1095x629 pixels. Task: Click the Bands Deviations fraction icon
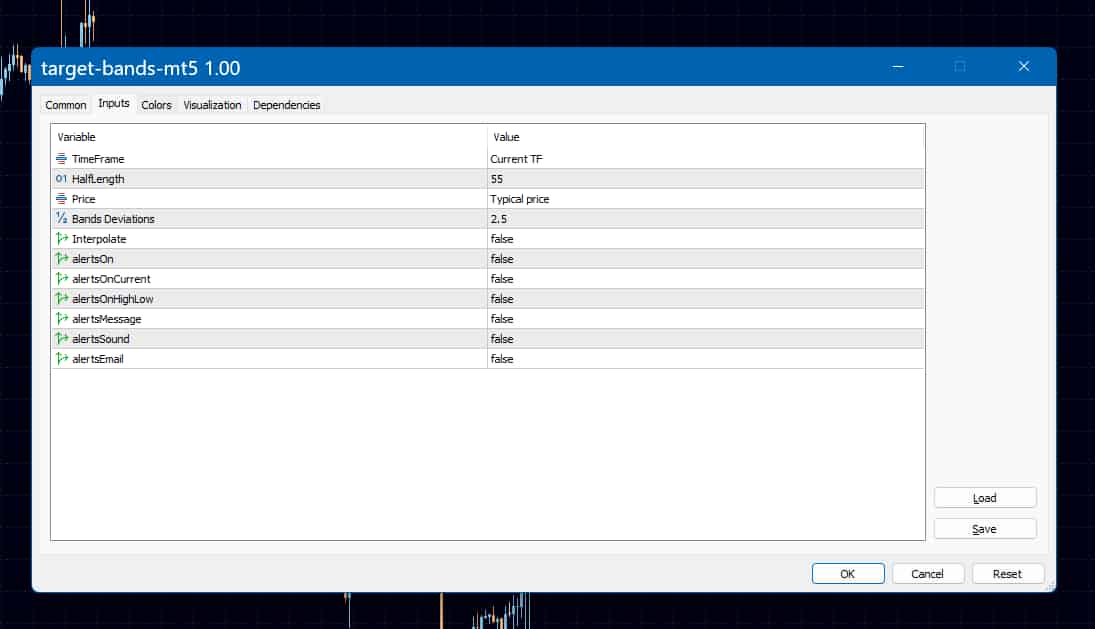pyautogui.click(x=61, y=219)
